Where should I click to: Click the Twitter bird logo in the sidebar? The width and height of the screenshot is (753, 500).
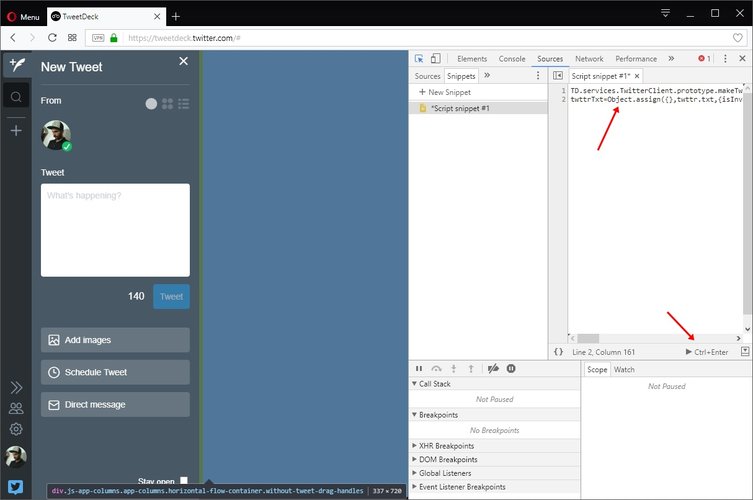[15, 487]
